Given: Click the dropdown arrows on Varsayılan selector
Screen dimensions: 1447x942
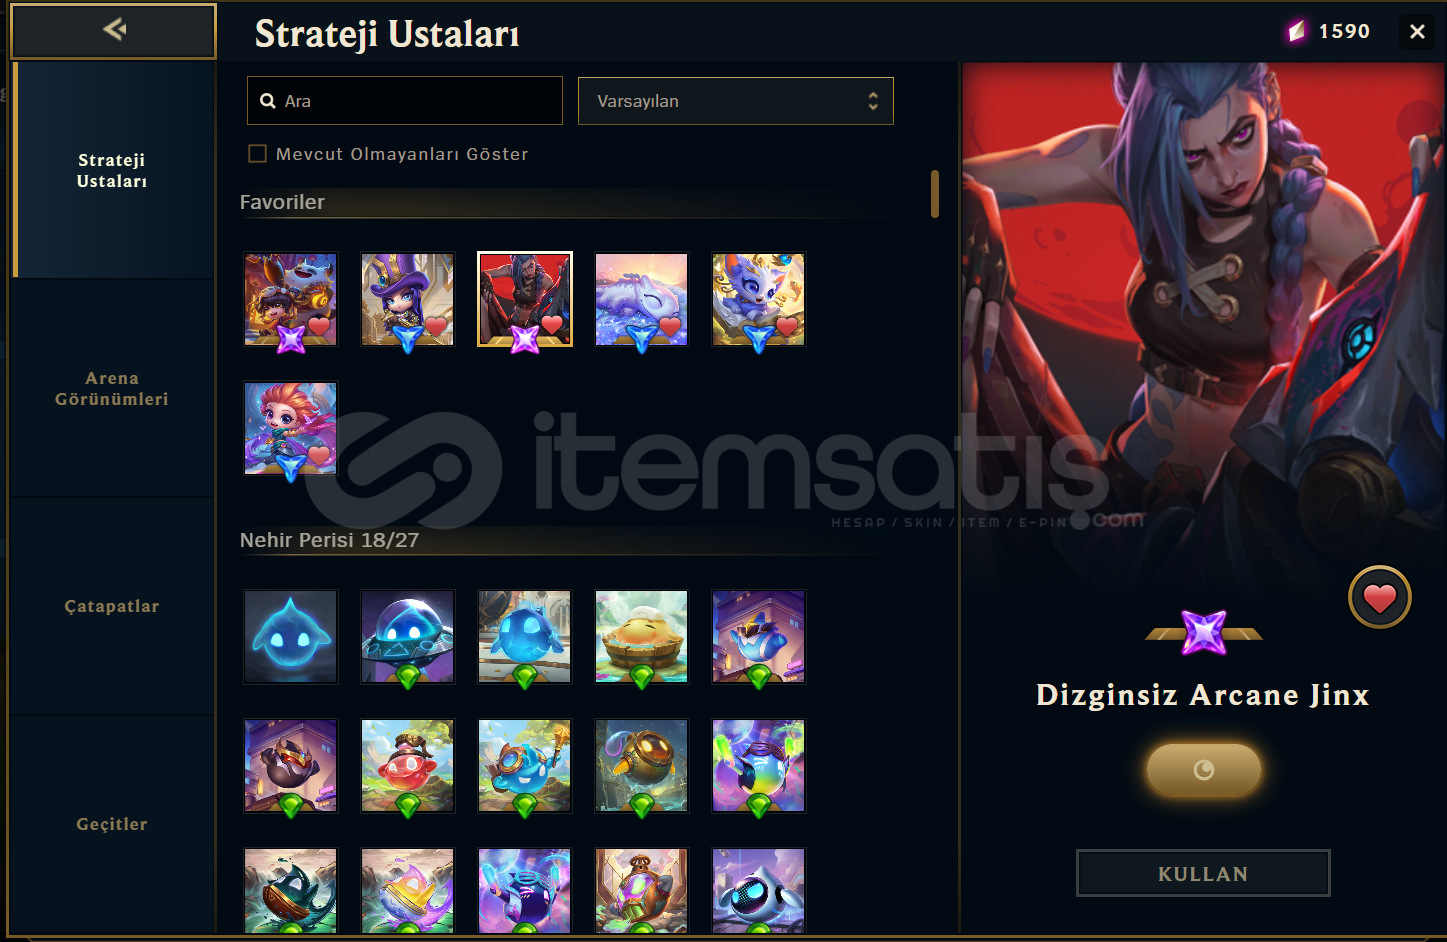Looking at the screenshot, I should (x=873, y=101).
